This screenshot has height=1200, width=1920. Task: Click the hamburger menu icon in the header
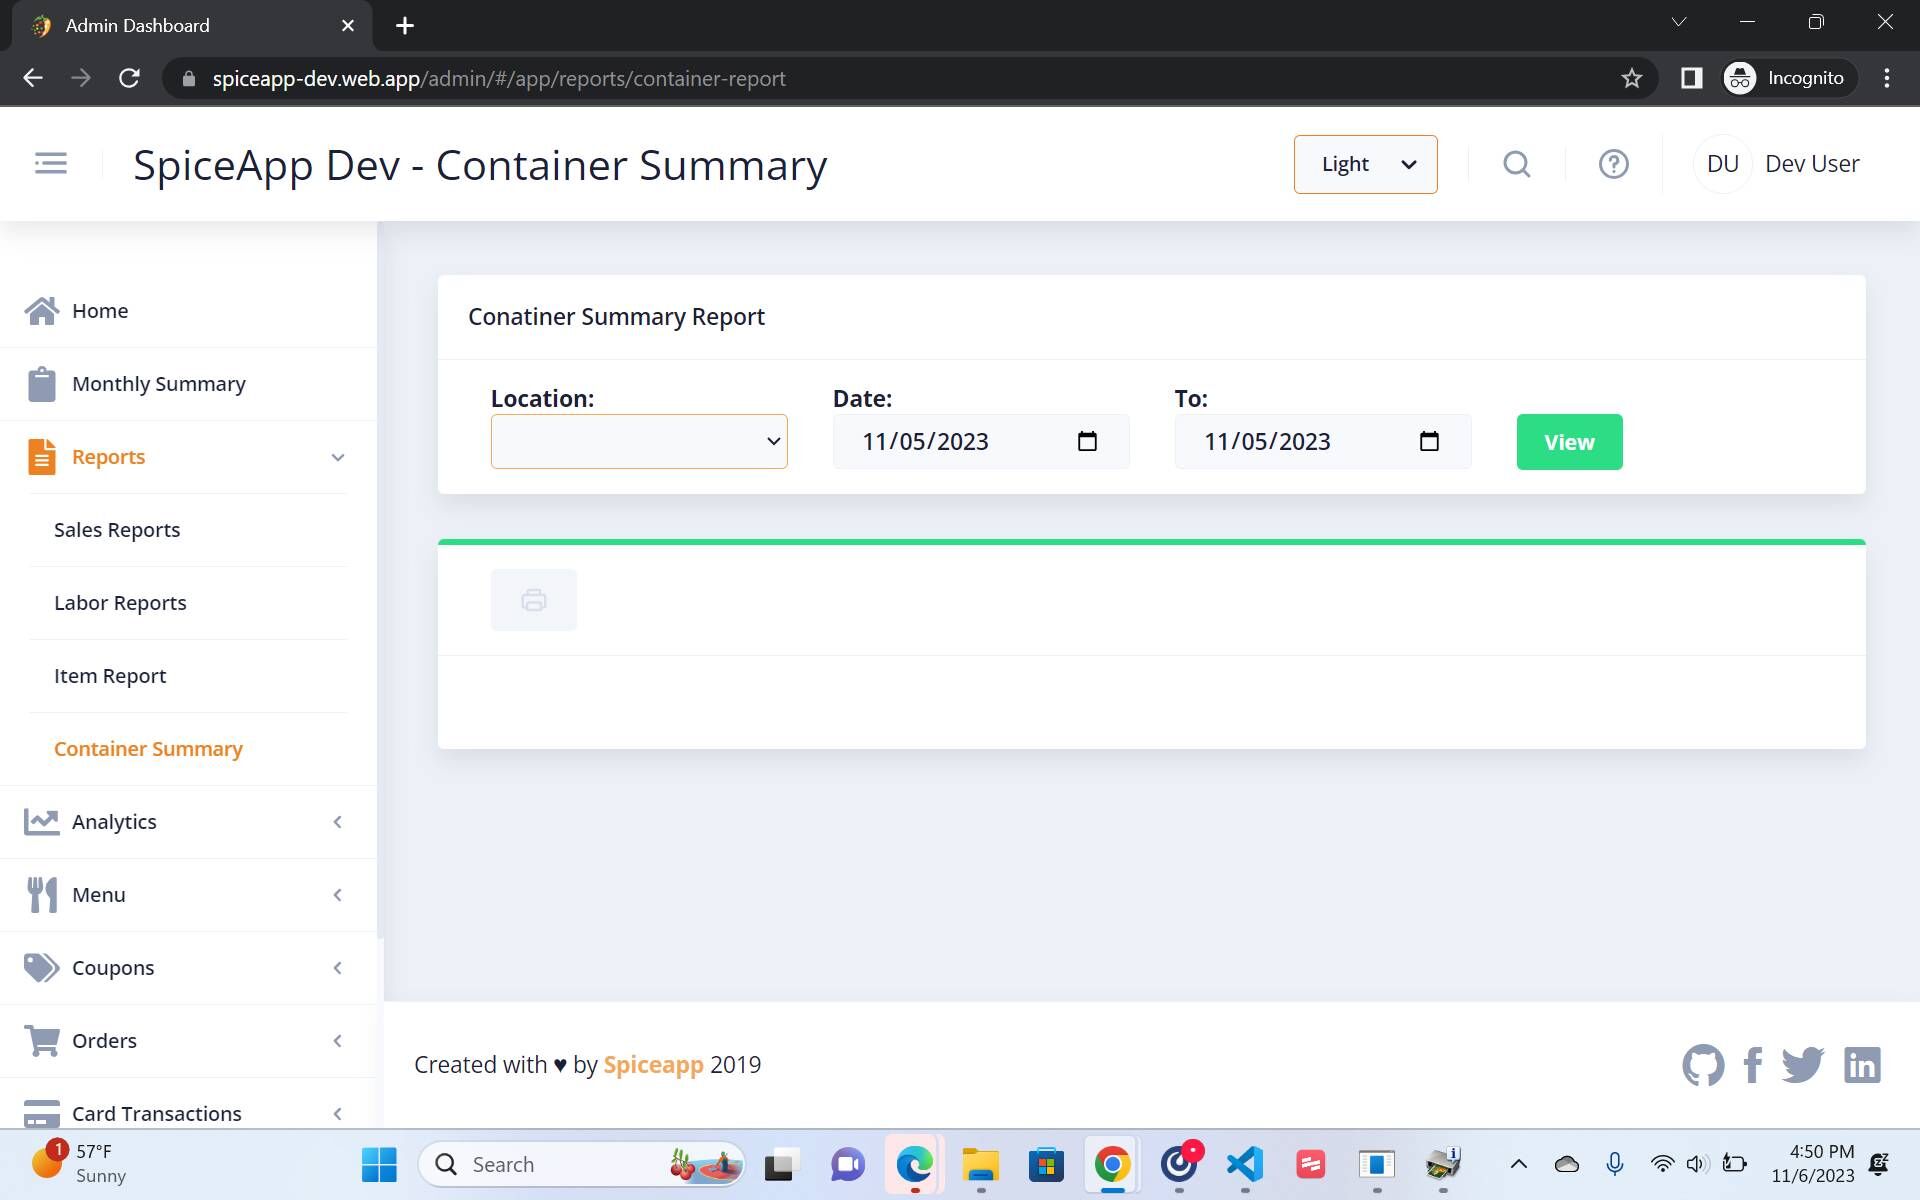click(x=50, y=163)
